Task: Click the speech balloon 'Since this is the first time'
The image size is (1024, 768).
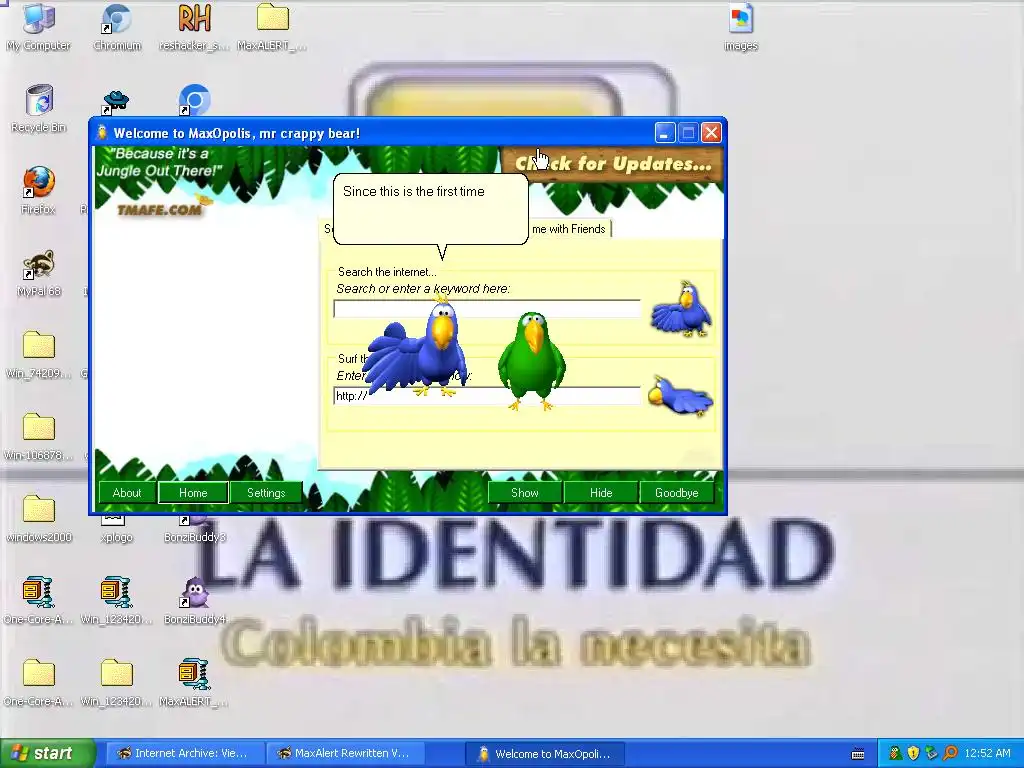Action: pyautogui.click(x=430, y=209)
